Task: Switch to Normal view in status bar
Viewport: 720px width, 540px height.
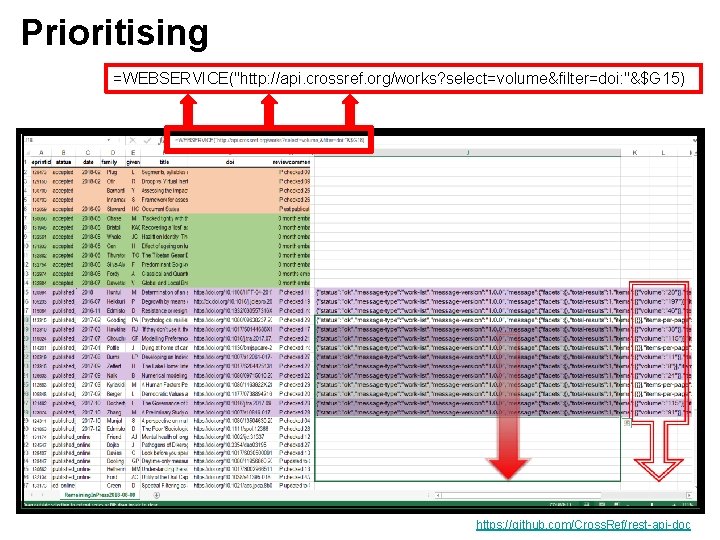Action: point(586,504)
